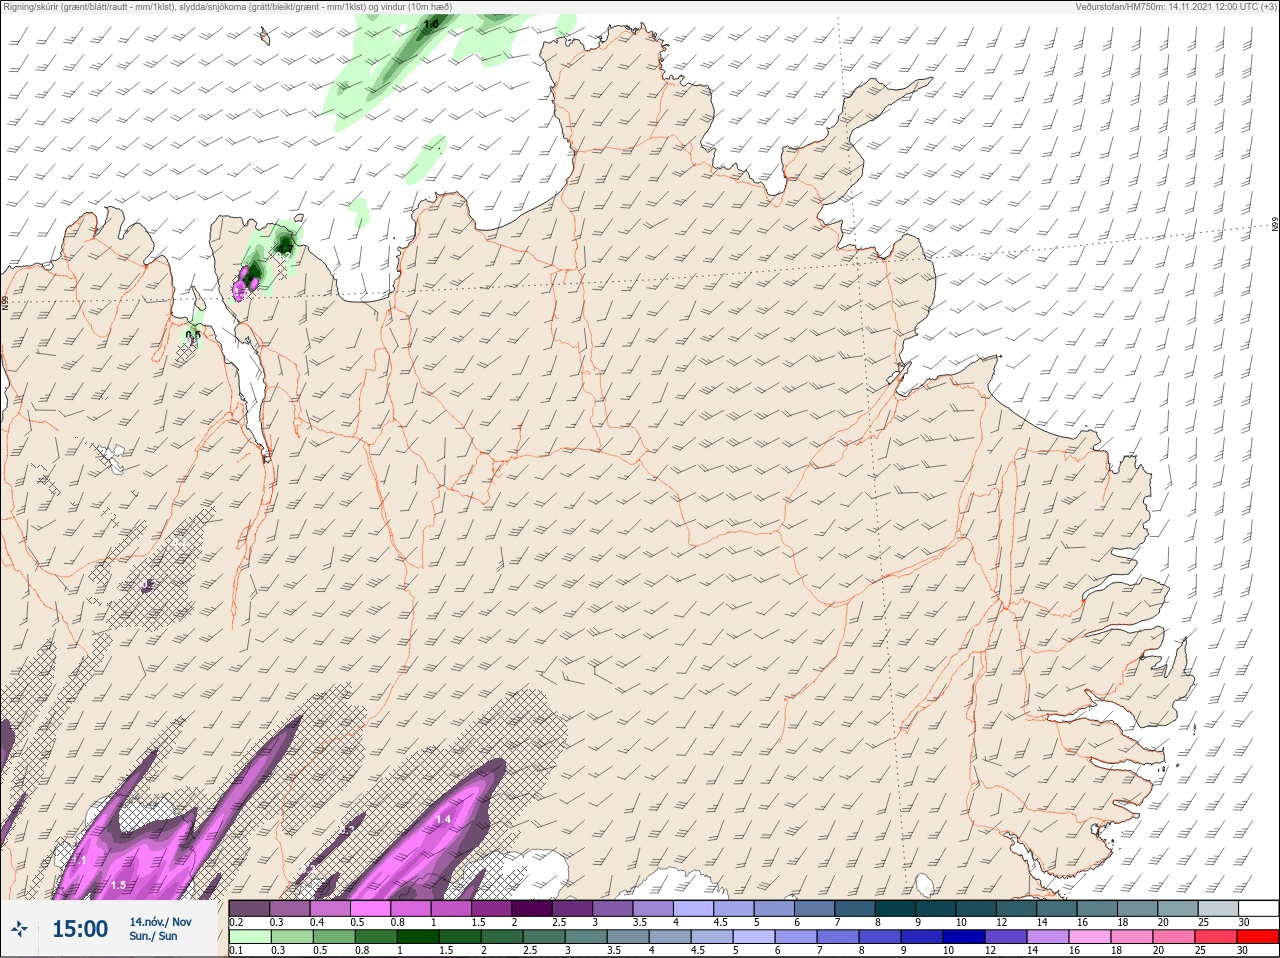This screenshot has height=958, width=1280.
Task: Click the 'N99' latitude label on the right edge
Action: pyautogui.click(x=1275, y=225)
